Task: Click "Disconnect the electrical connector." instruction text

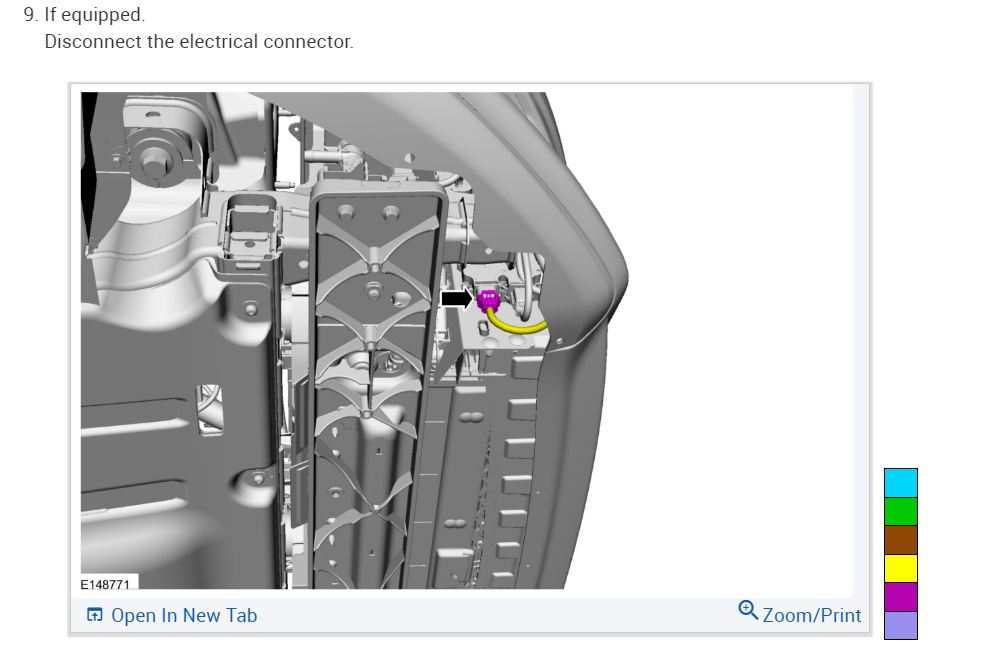Action: tap(199, 41)
